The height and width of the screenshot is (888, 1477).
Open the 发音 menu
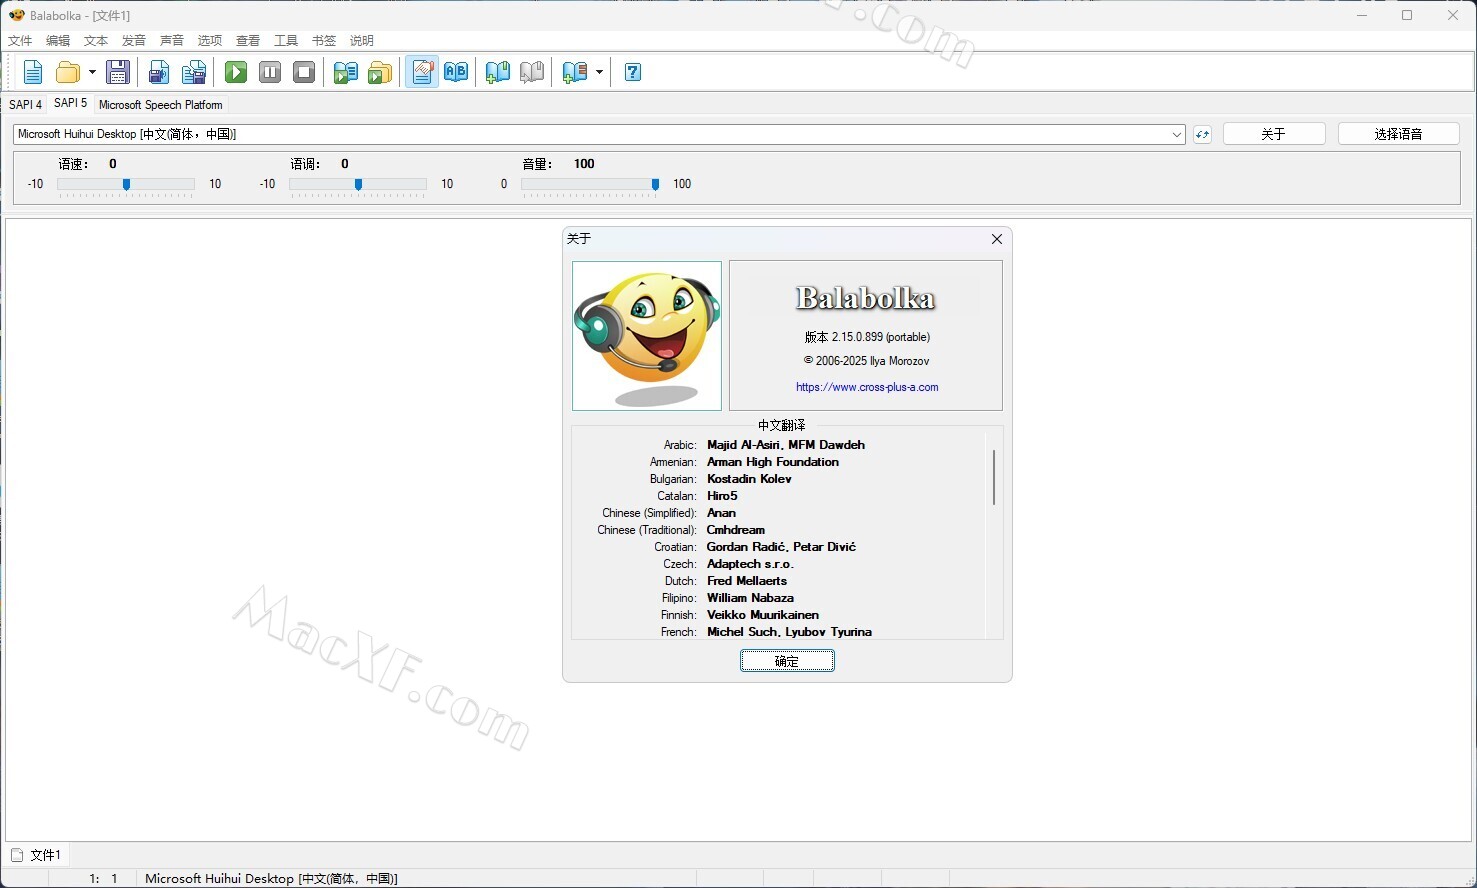click(134, 41)
